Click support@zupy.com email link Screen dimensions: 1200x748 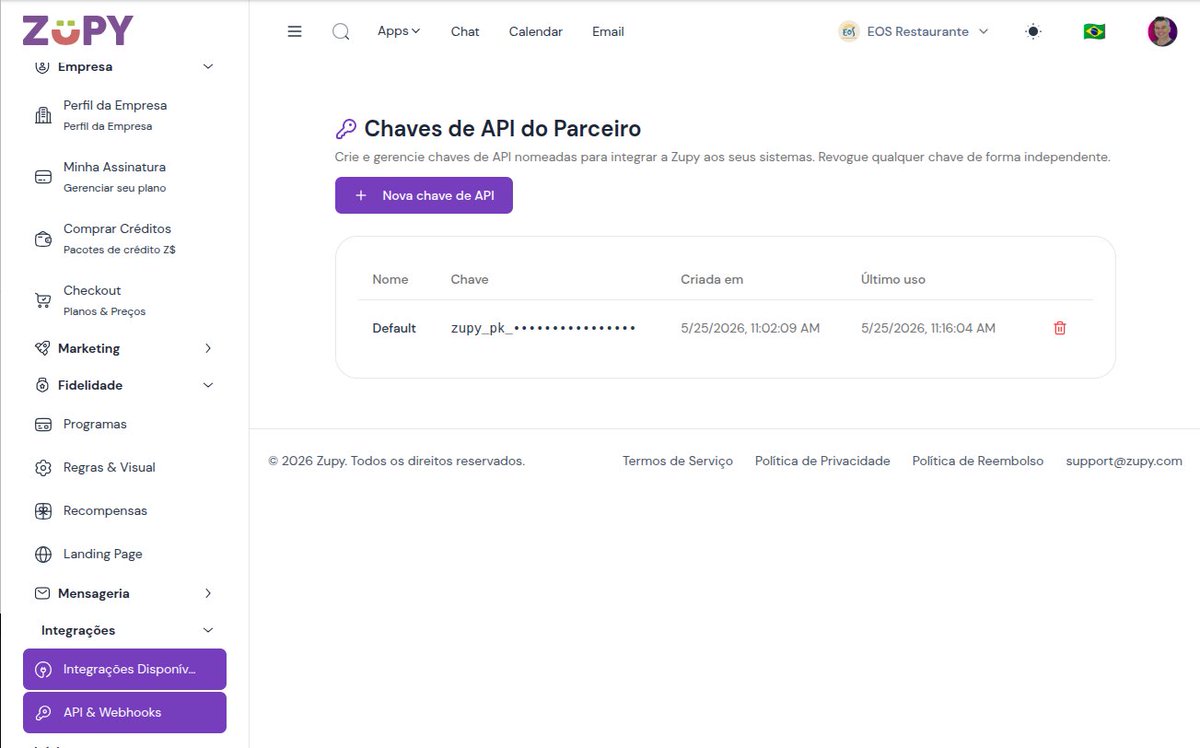(x=1124, y=461)
